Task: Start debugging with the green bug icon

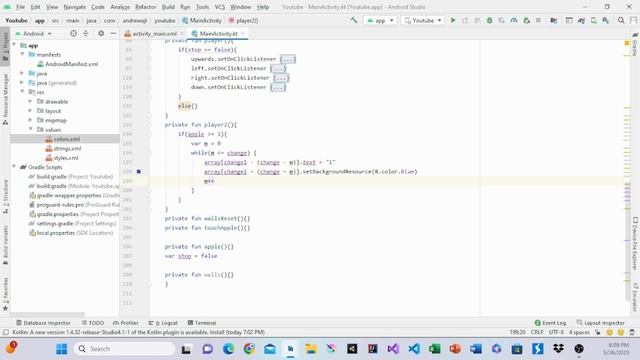Action: pos(489,20)
